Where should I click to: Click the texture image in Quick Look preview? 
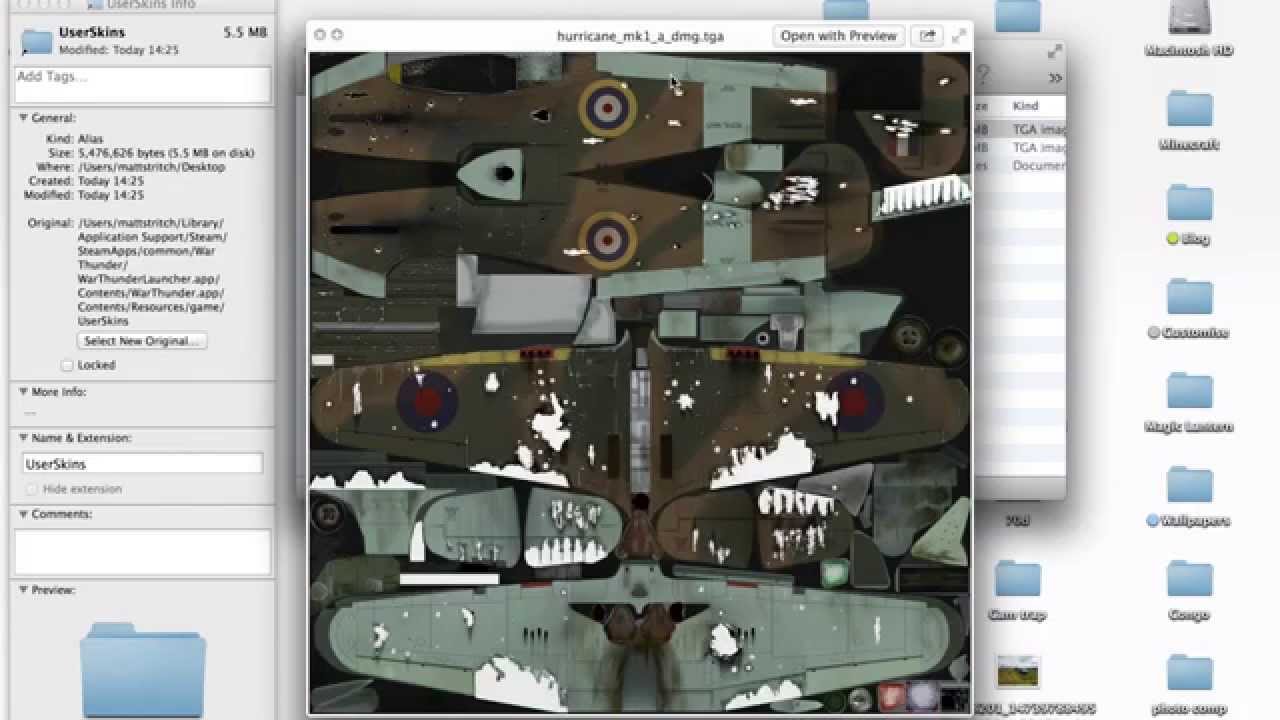639,383
